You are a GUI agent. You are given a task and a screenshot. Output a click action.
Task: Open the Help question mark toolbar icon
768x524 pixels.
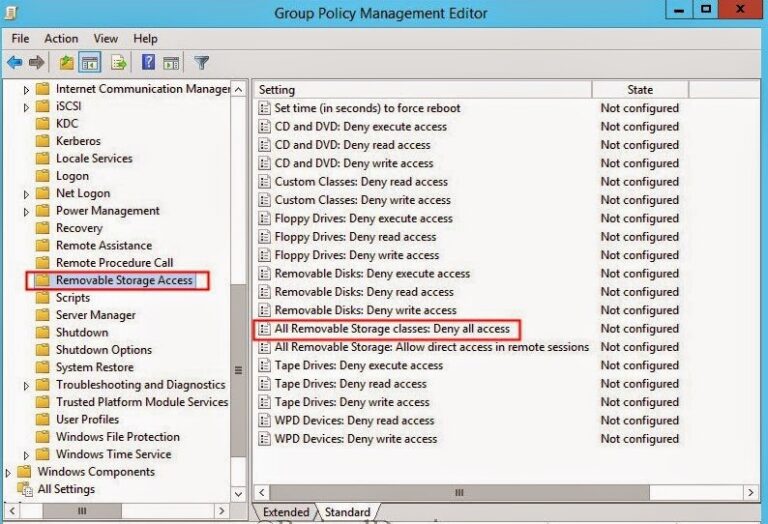(x=148, y=62)
